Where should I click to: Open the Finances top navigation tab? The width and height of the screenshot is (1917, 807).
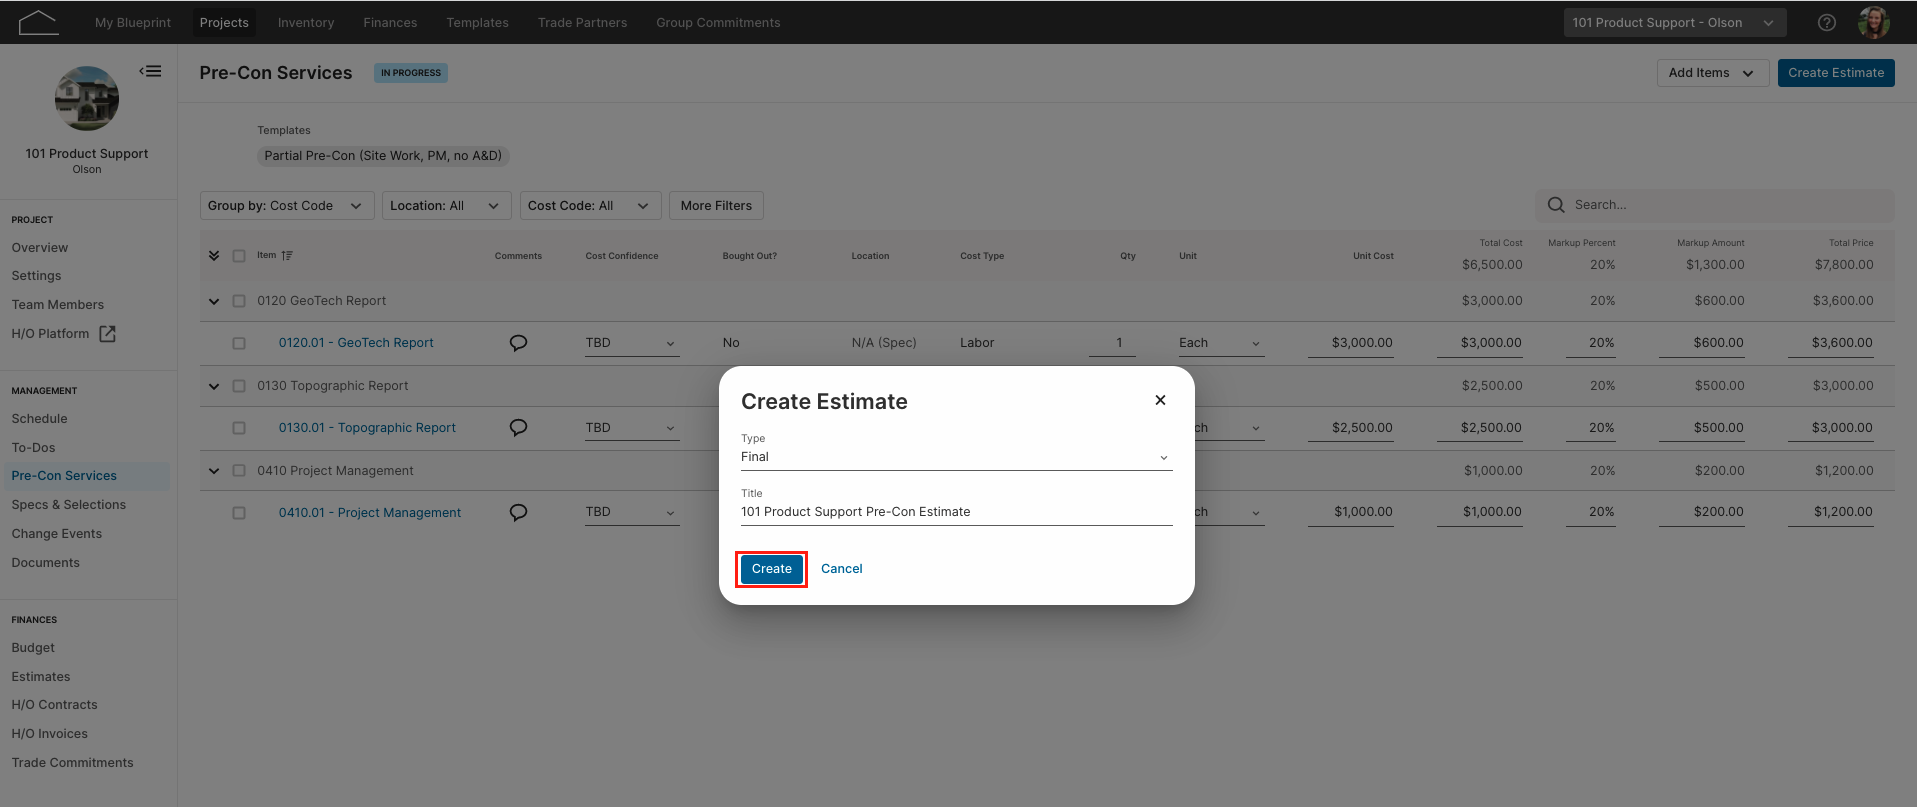pos(390,22)
